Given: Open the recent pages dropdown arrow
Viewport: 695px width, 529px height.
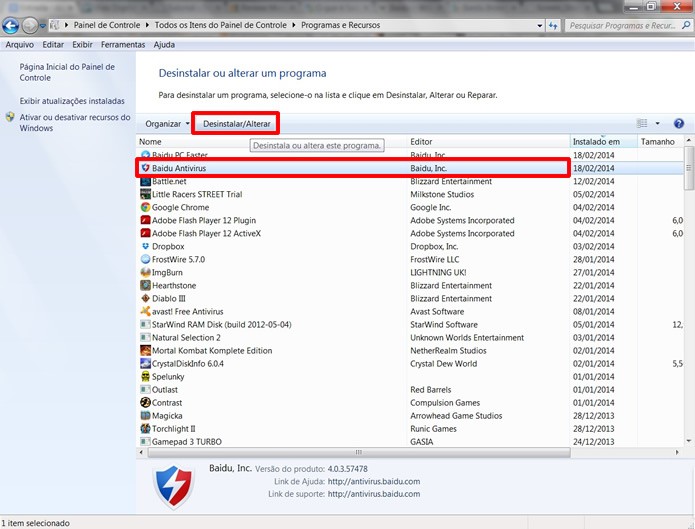Looking at the screenshot, I should click(43, 26).
